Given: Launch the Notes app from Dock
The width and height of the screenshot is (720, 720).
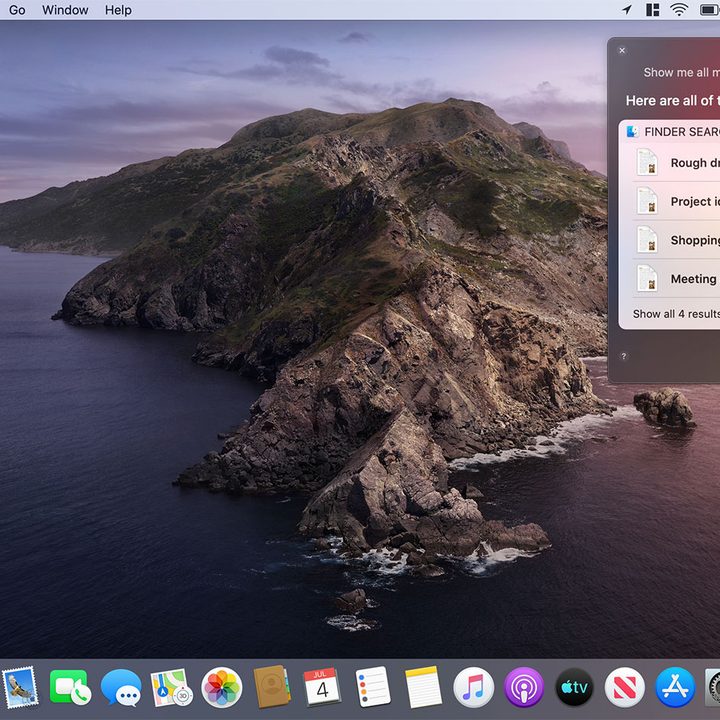Looking at the screenshot, I should [x=423, y=687].
